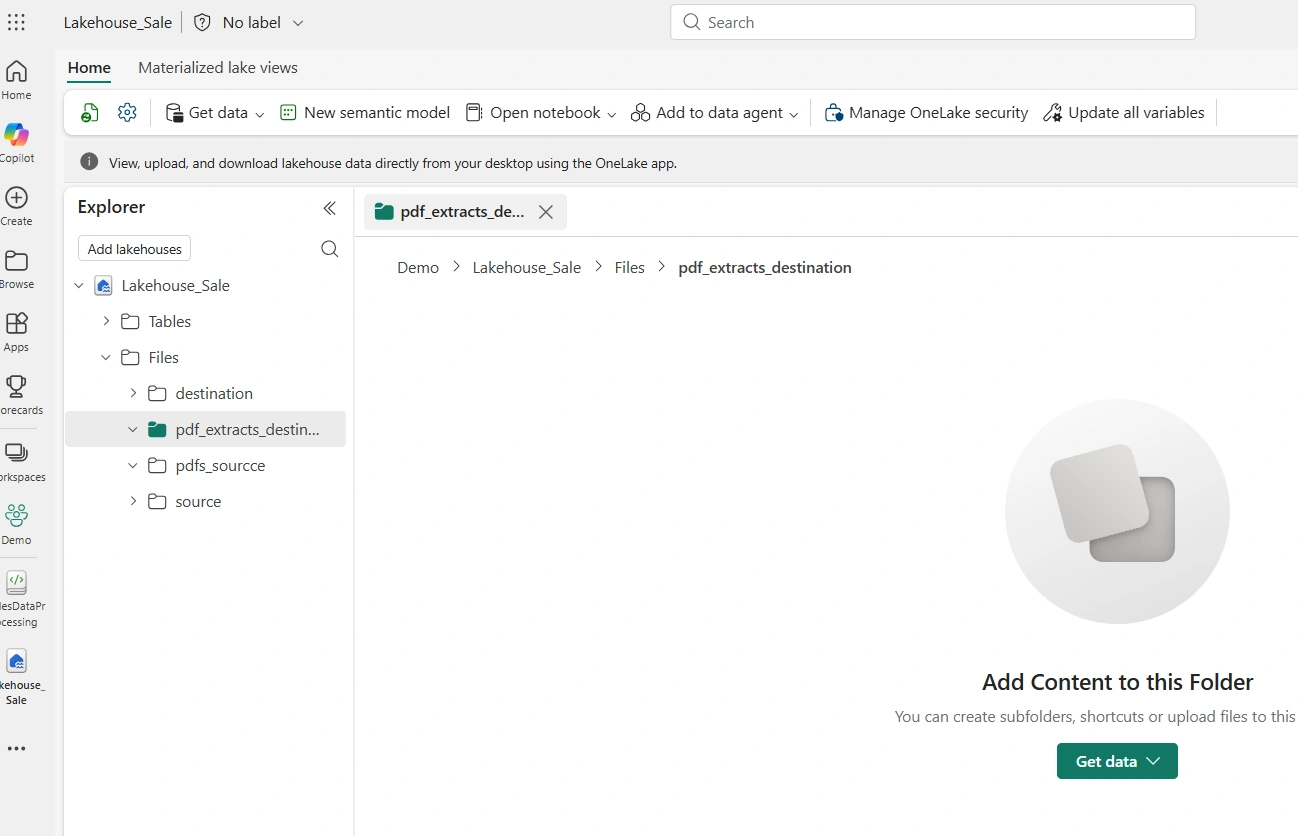The height and width of the screenshot is (836, 1298).
Task: Switch to the Home tab
Action: tap(89, 68)
